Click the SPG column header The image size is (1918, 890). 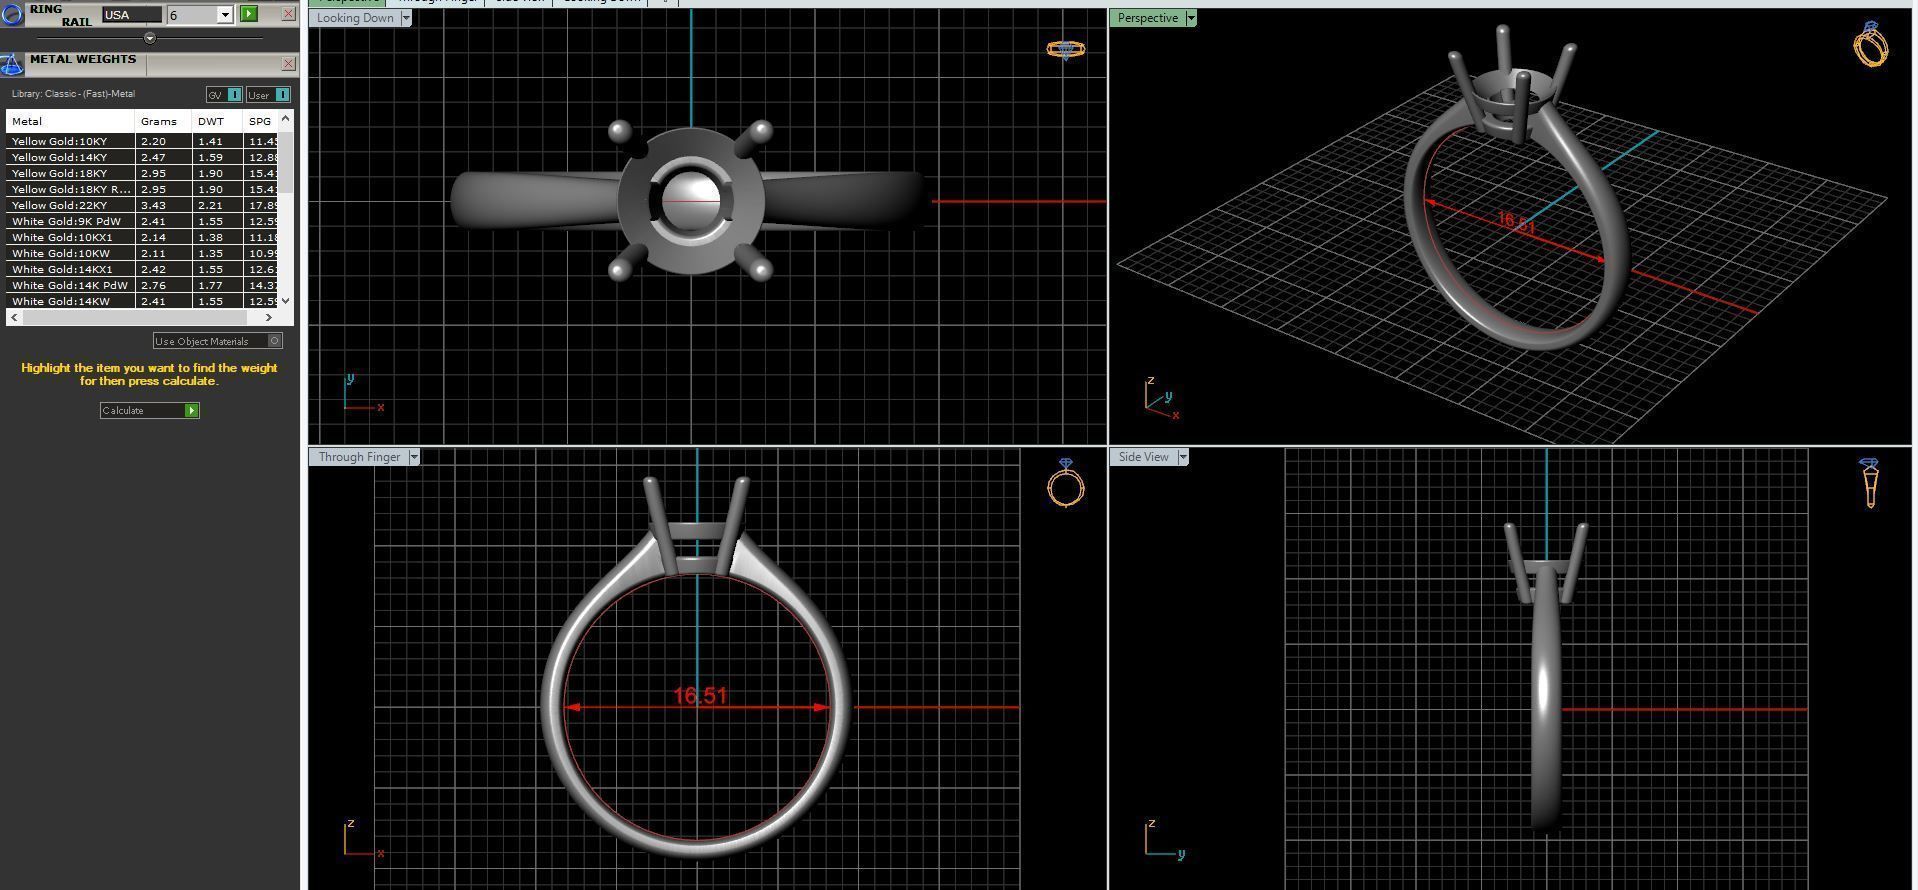click(261, 121)
